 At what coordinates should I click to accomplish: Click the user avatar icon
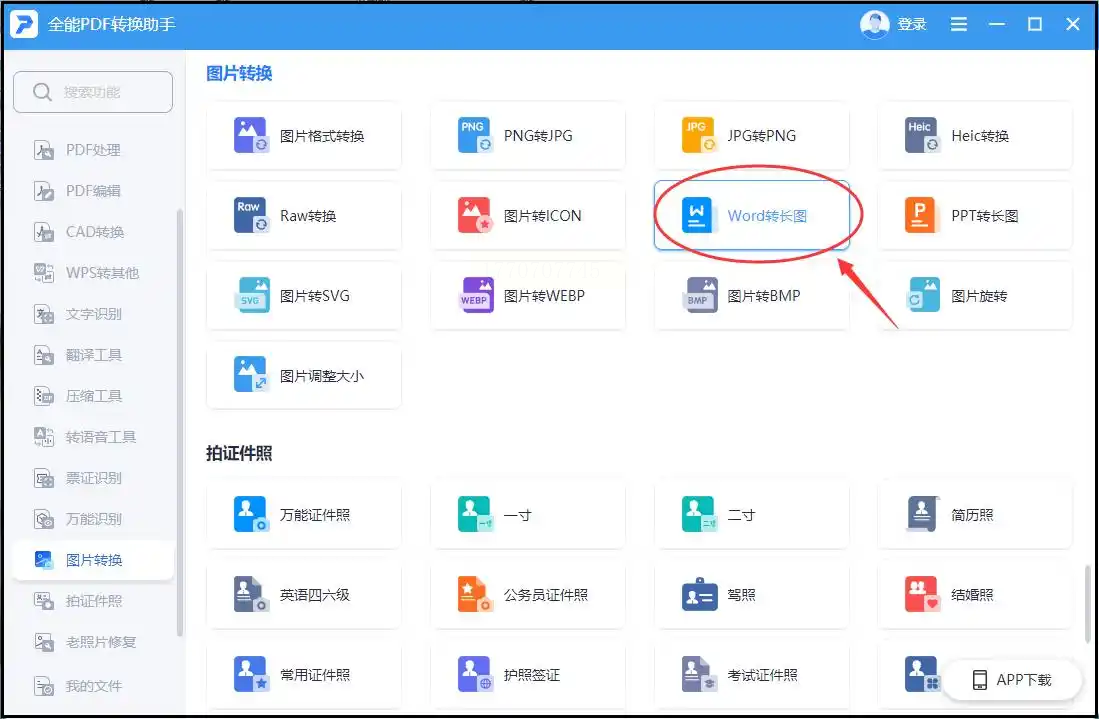coord(874,25)
